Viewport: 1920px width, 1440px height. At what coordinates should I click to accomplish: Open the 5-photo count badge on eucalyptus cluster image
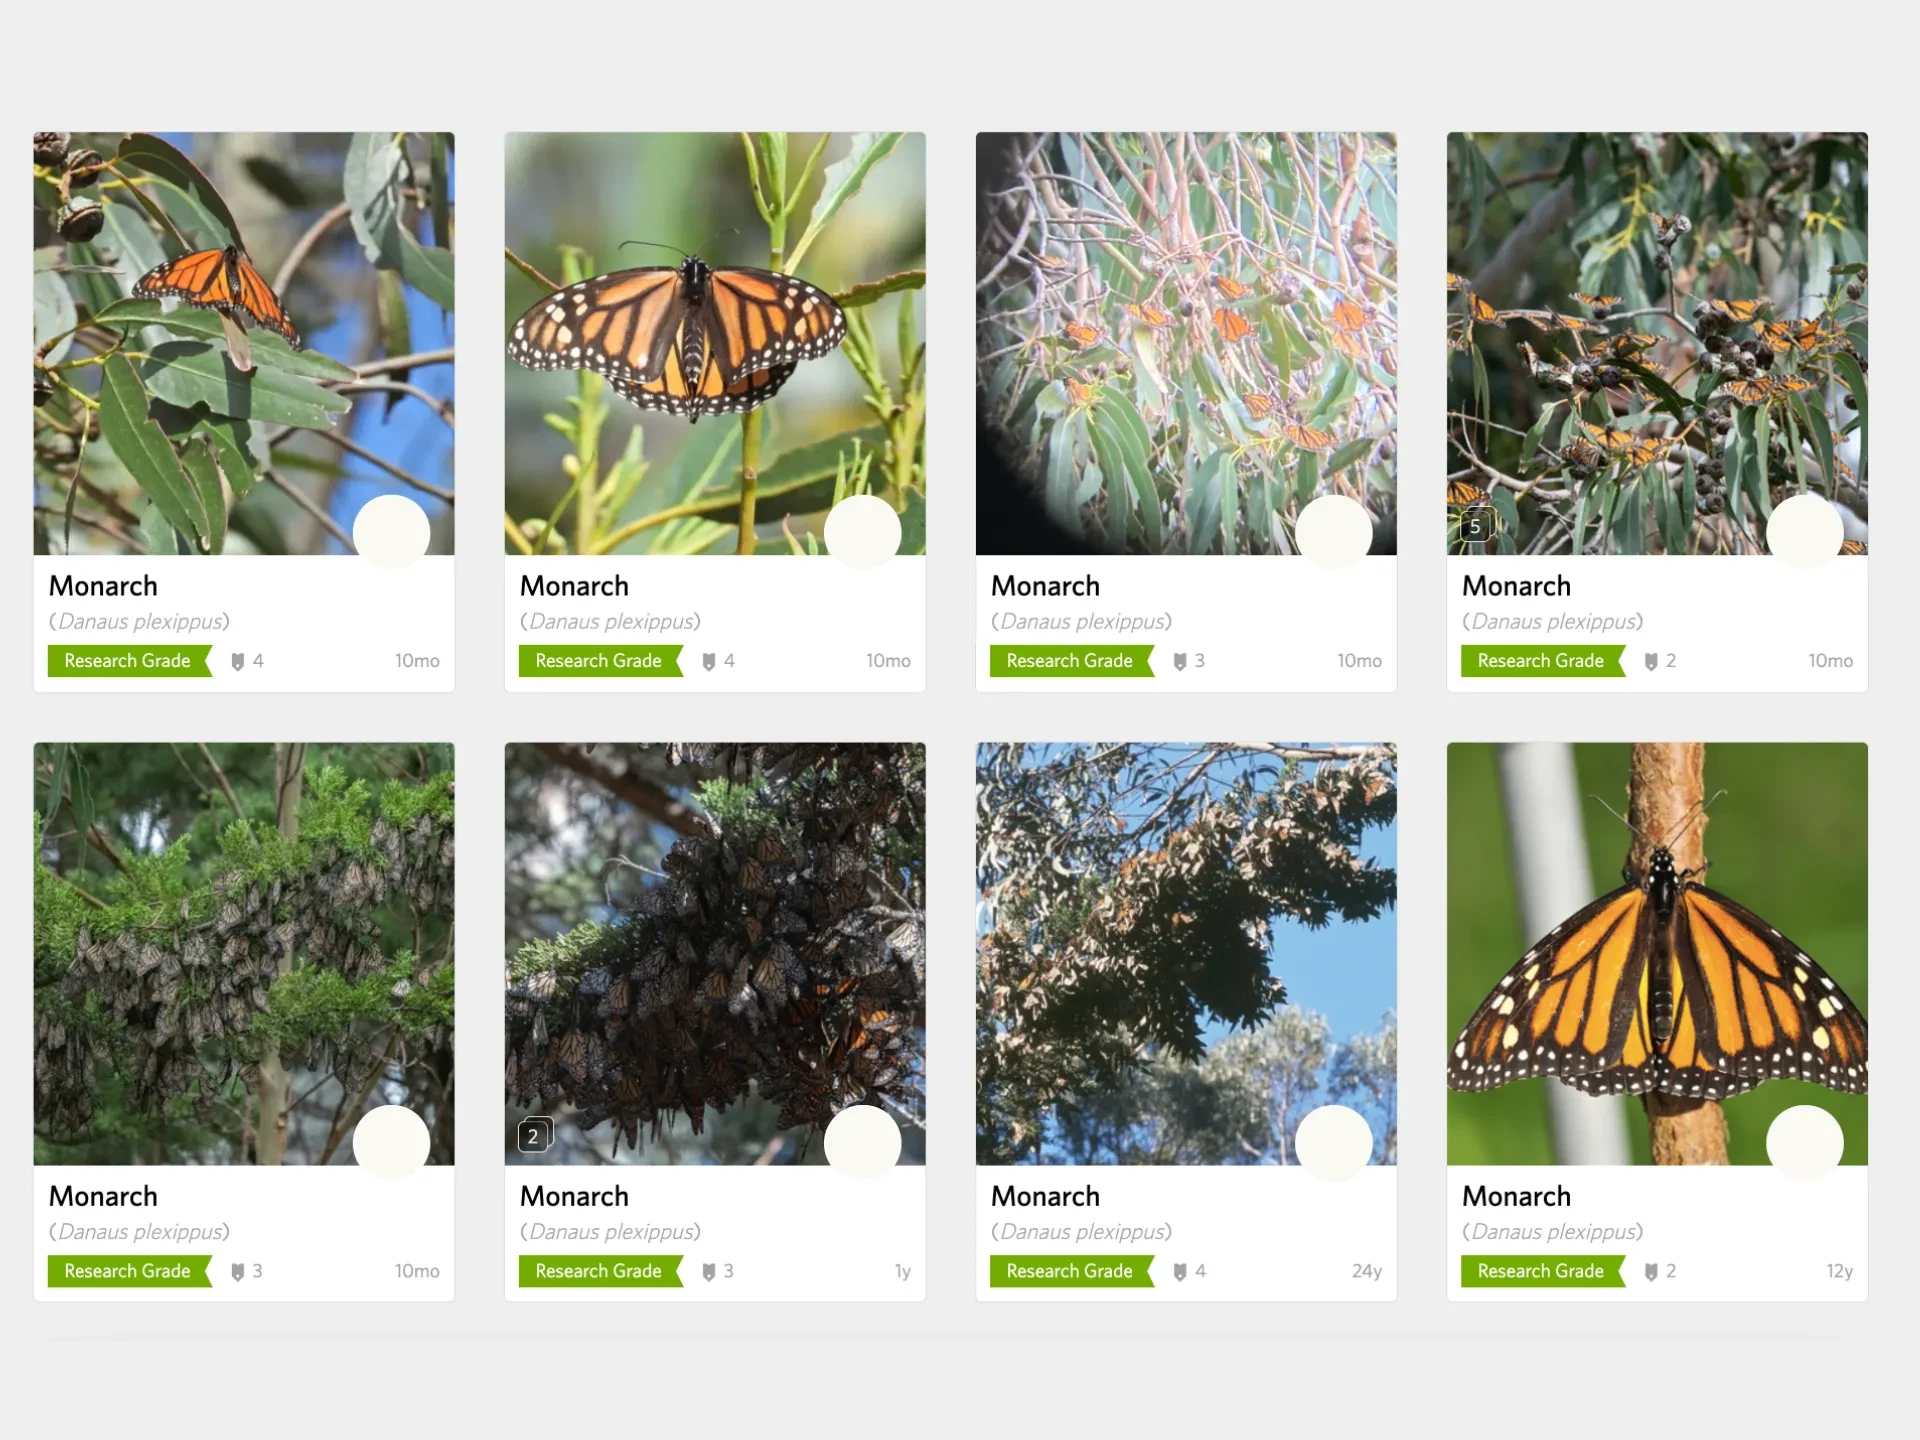click(1476, 525)
